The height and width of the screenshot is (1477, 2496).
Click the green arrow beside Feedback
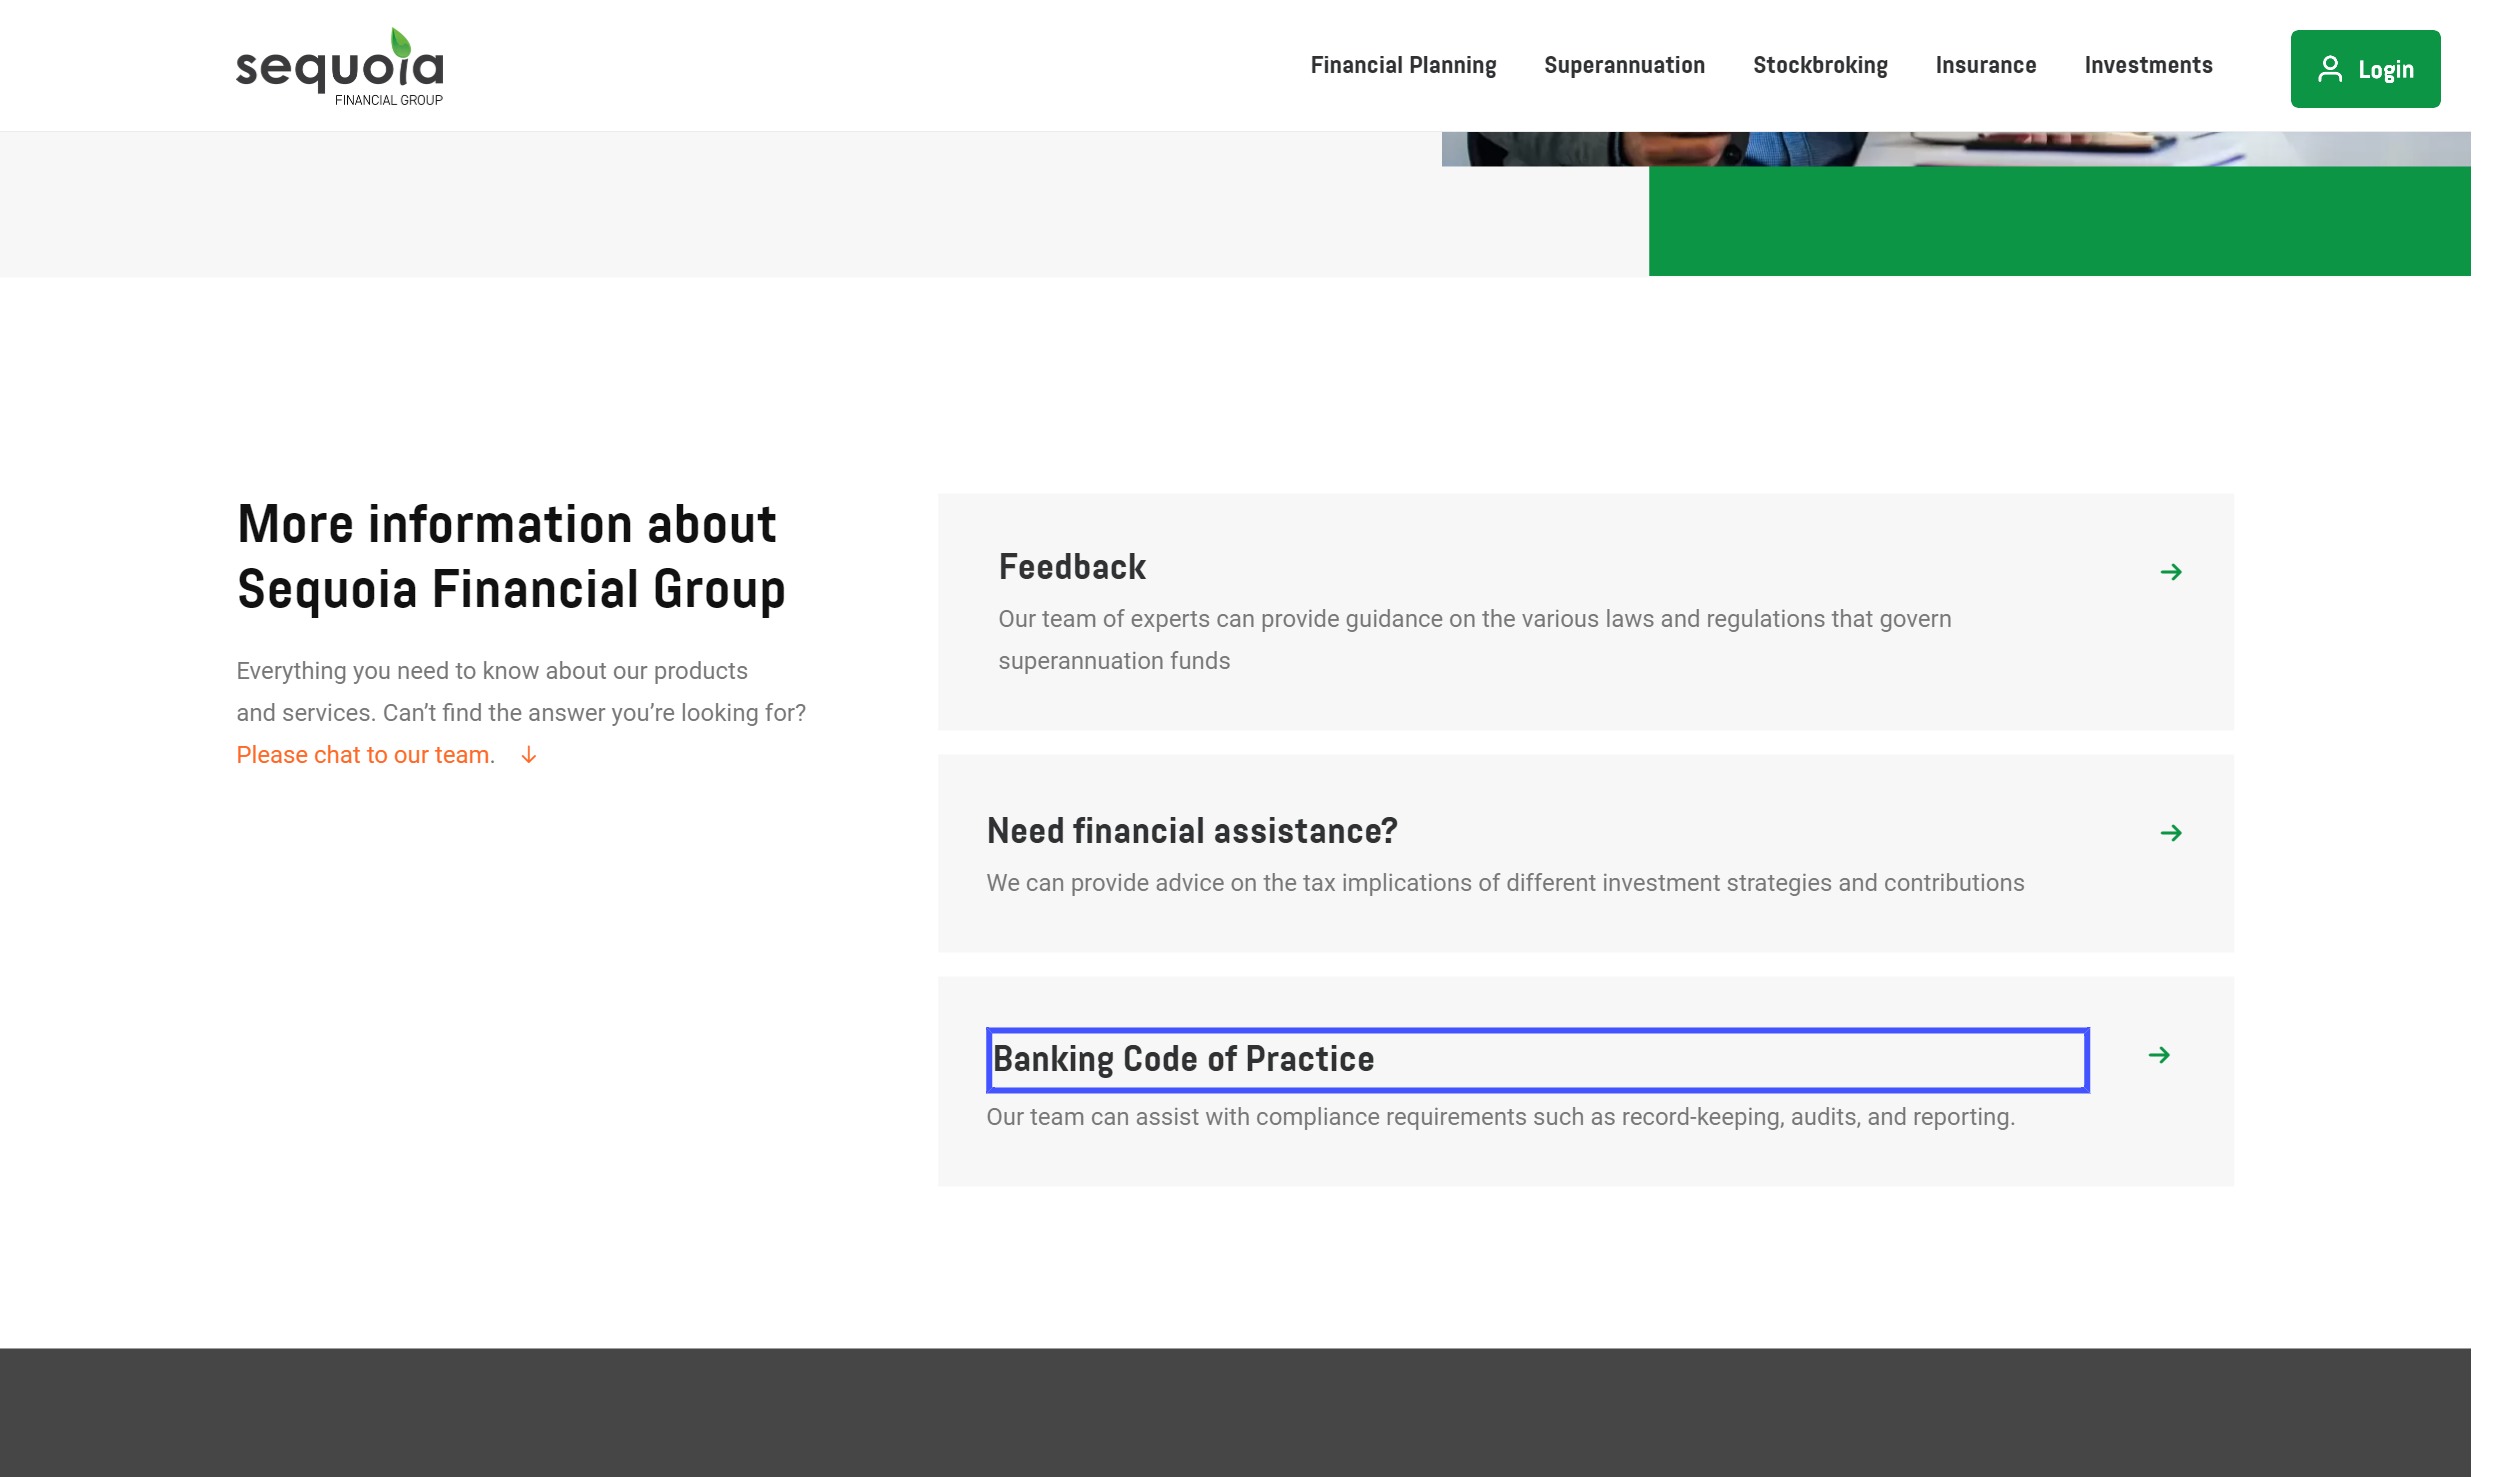pos(2170,572)
